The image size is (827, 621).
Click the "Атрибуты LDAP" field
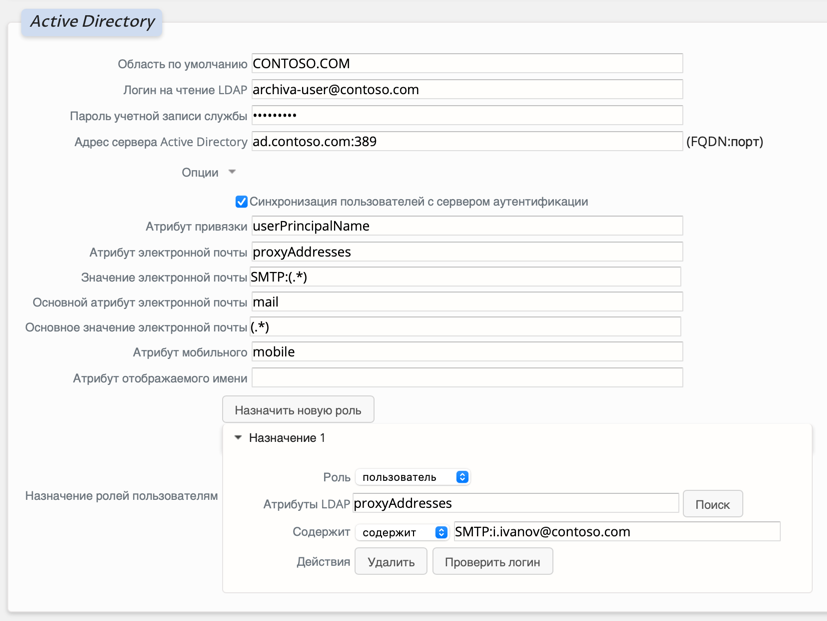[515, 503]
